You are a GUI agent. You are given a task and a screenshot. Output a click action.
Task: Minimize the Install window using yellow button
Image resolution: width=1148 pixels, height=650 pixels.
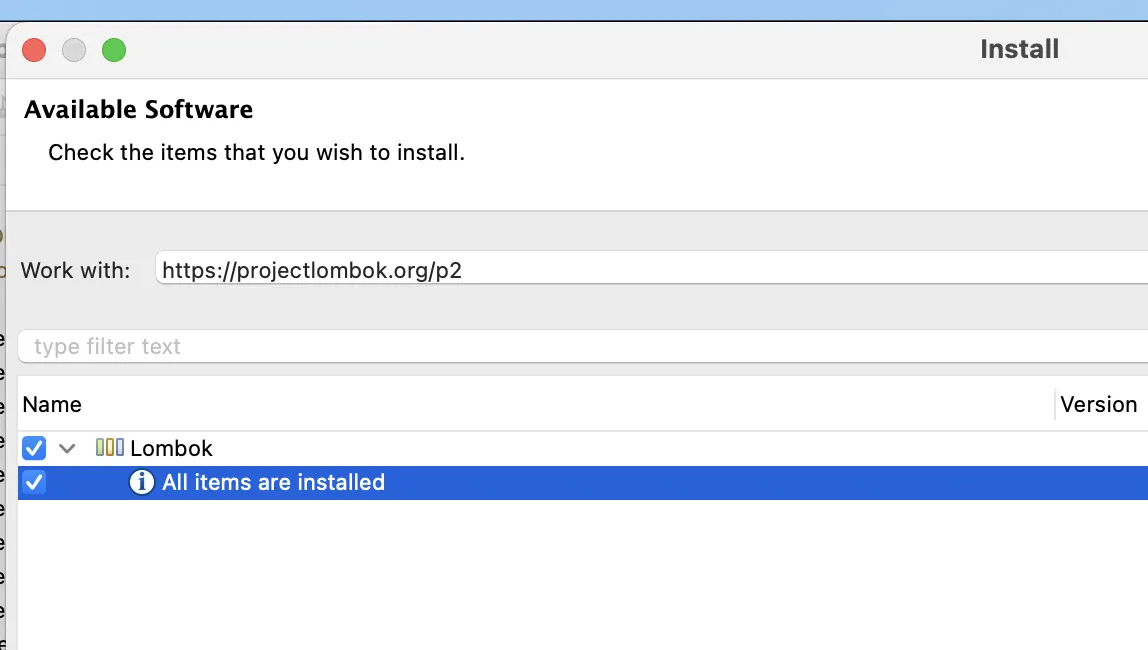74,49
